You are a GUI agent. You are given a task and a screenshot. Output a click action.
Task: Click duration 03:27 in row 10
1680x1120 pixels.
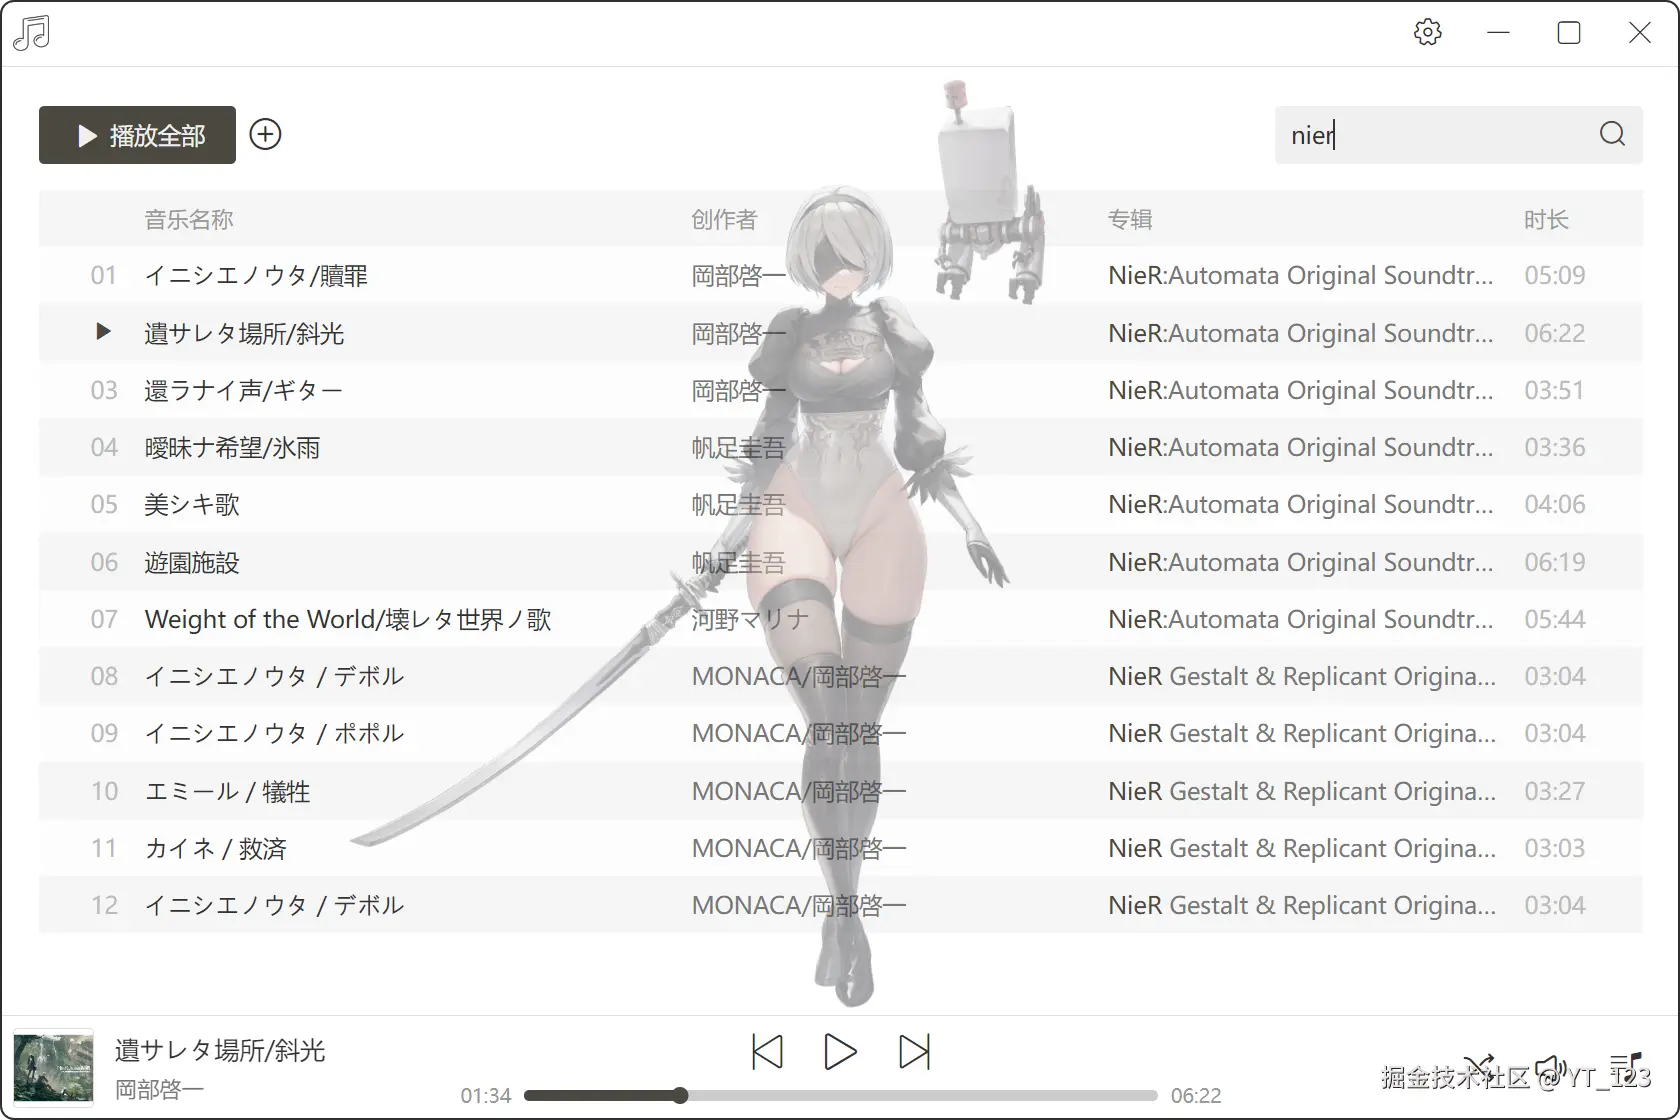(x=1554, y=791)
